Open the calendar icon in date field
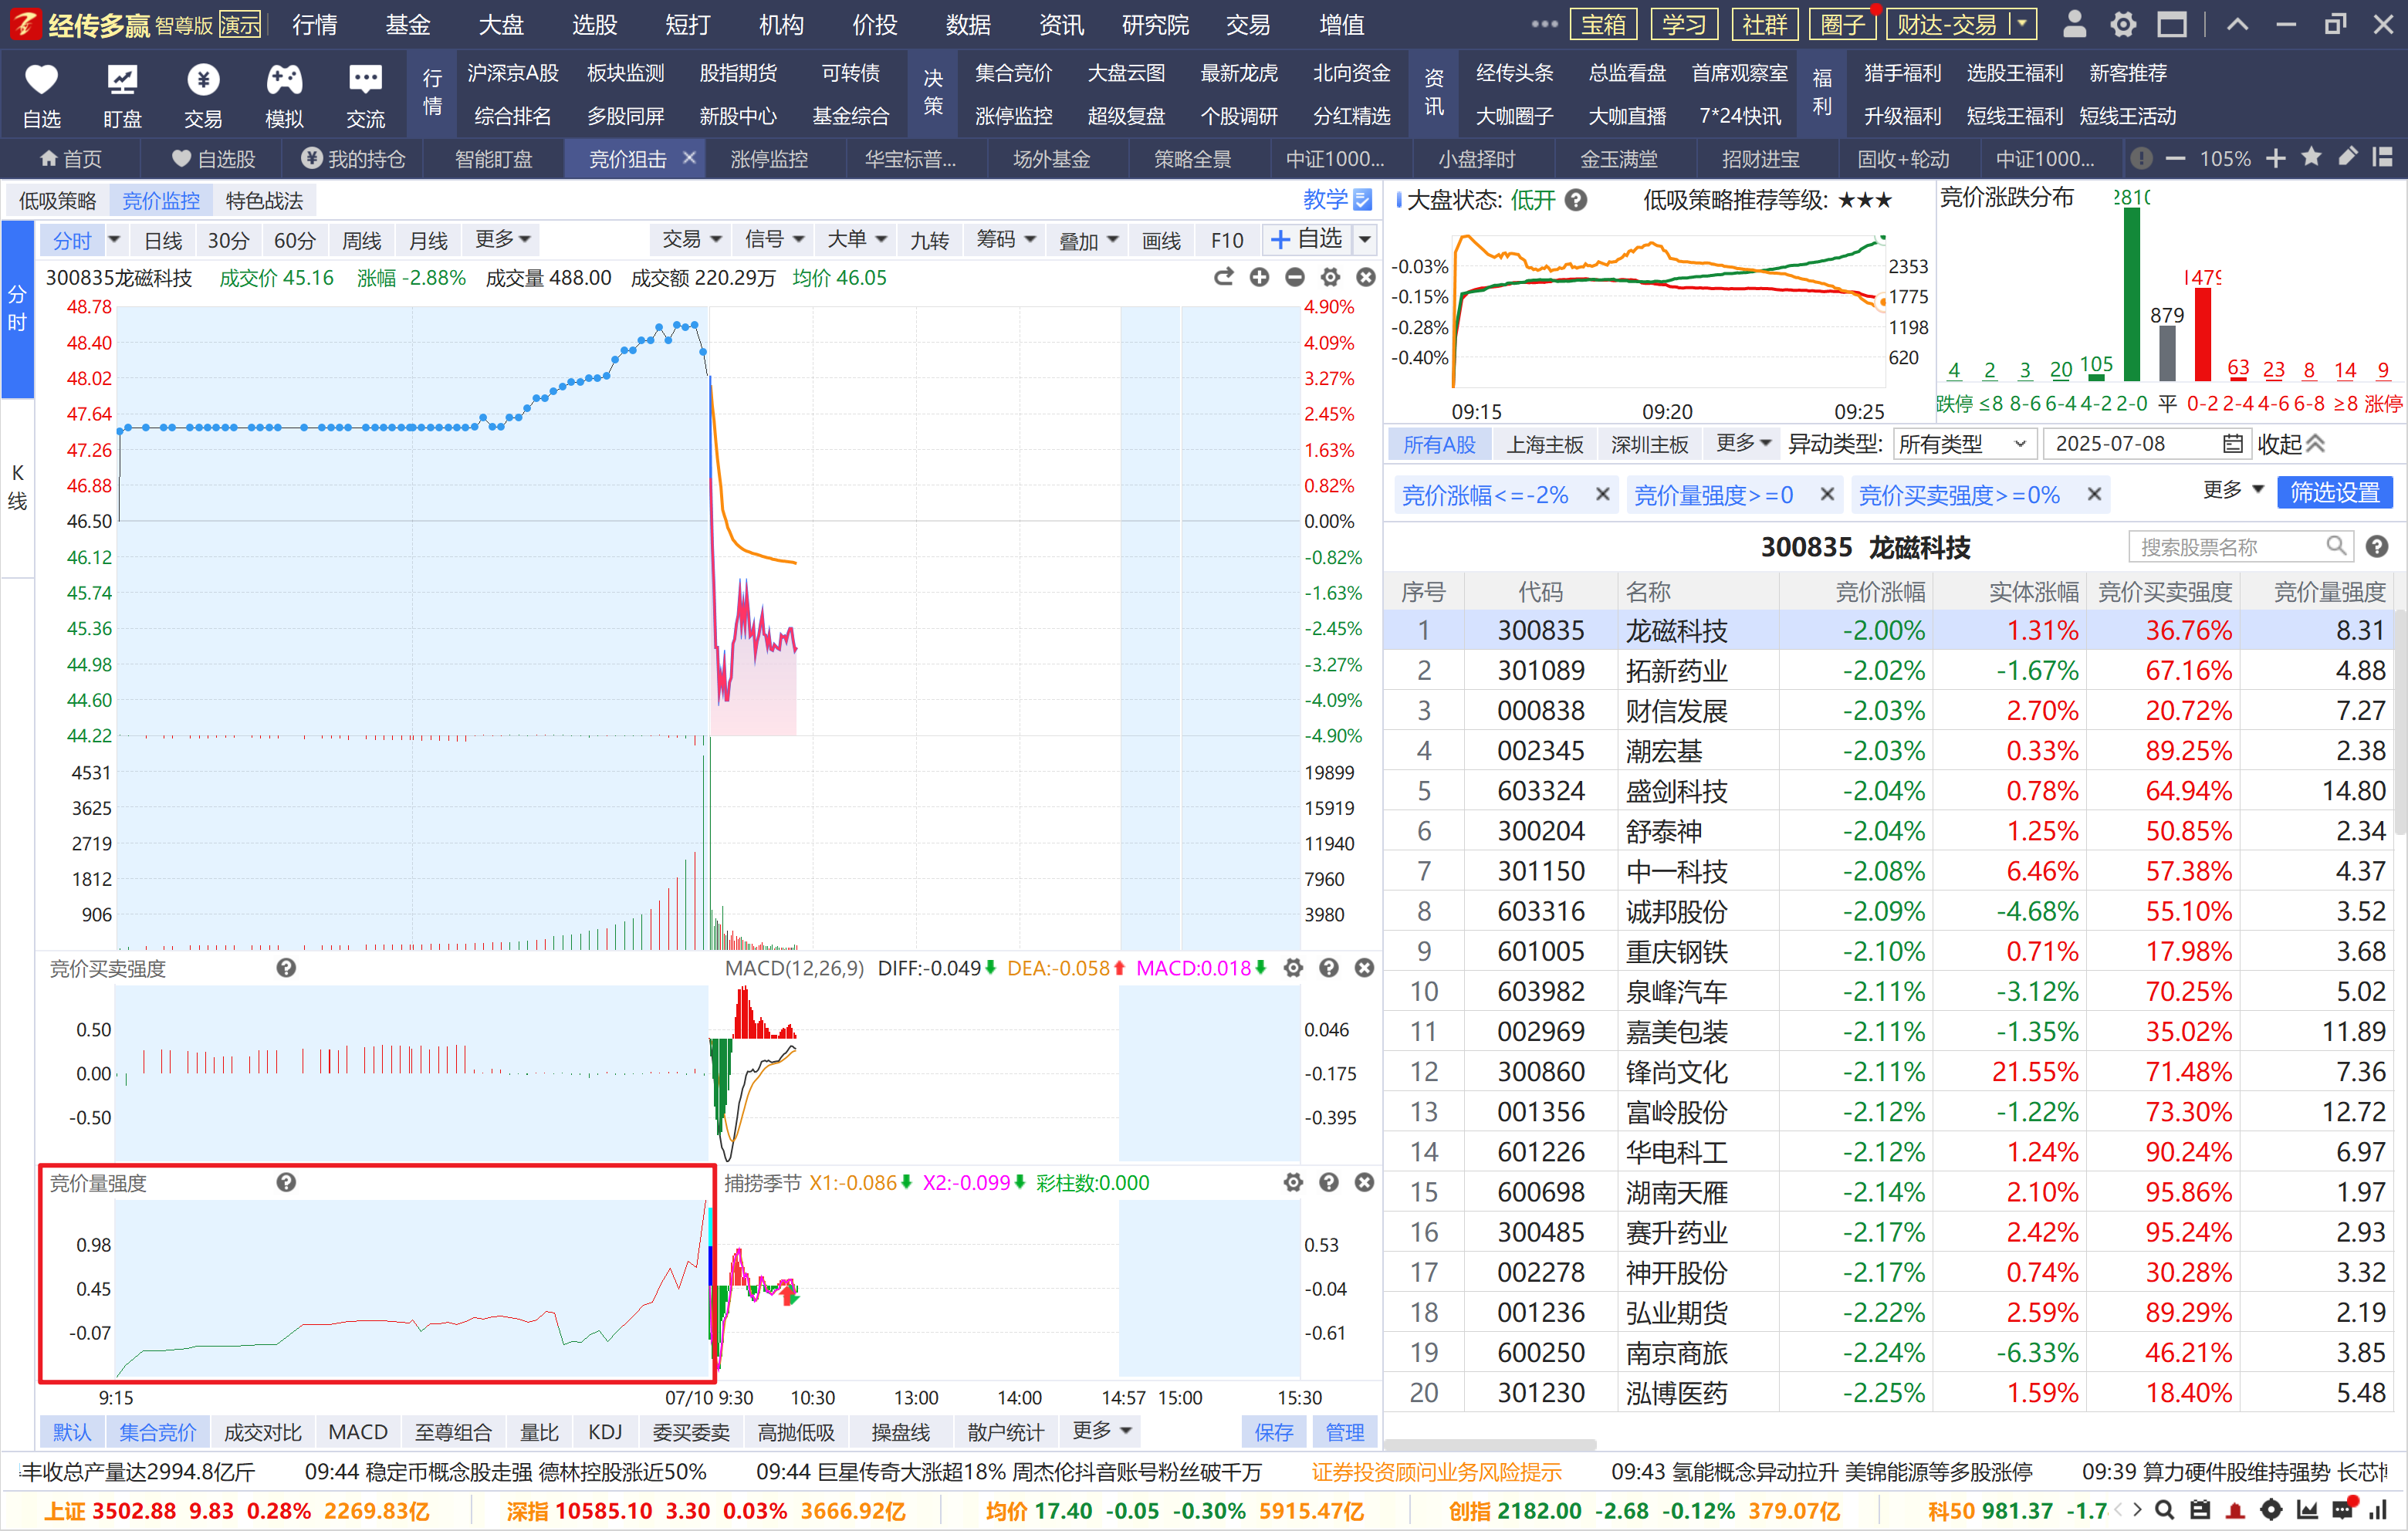Screen dimensions: 2408x1531 [x=2232, y=443]
